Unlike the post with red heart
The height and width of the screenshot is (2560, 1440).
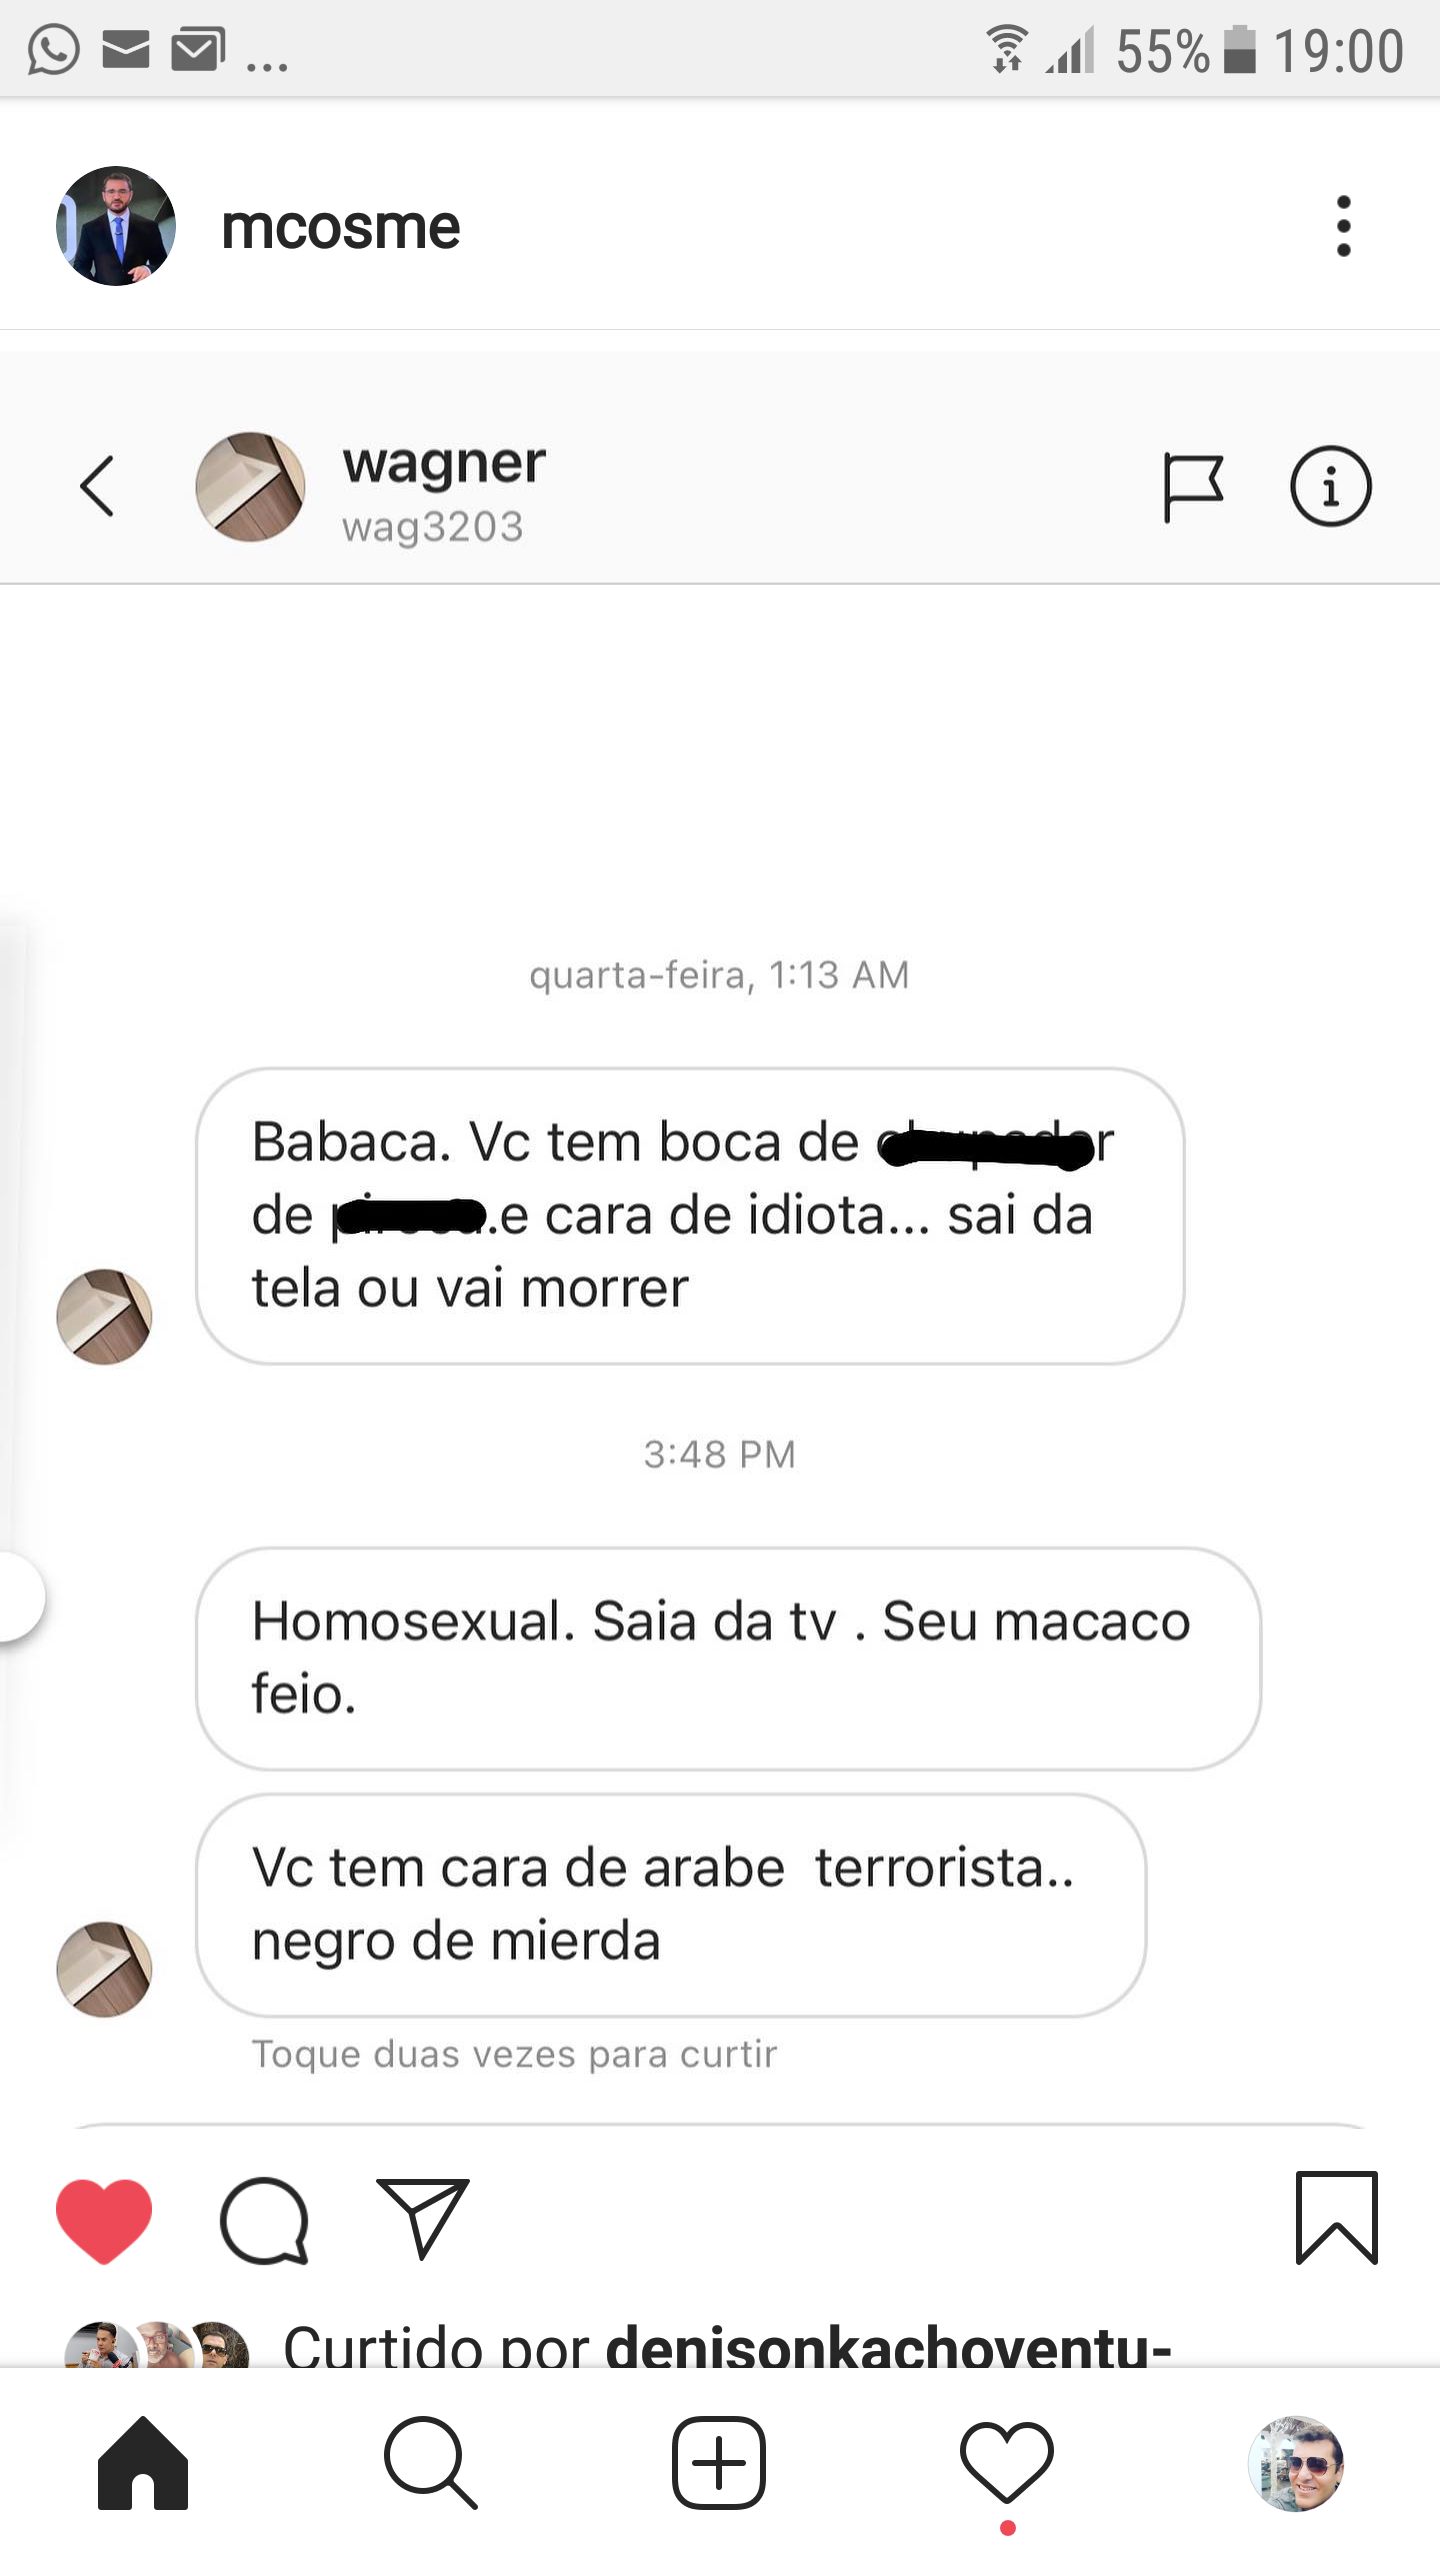click(104, 2220)
